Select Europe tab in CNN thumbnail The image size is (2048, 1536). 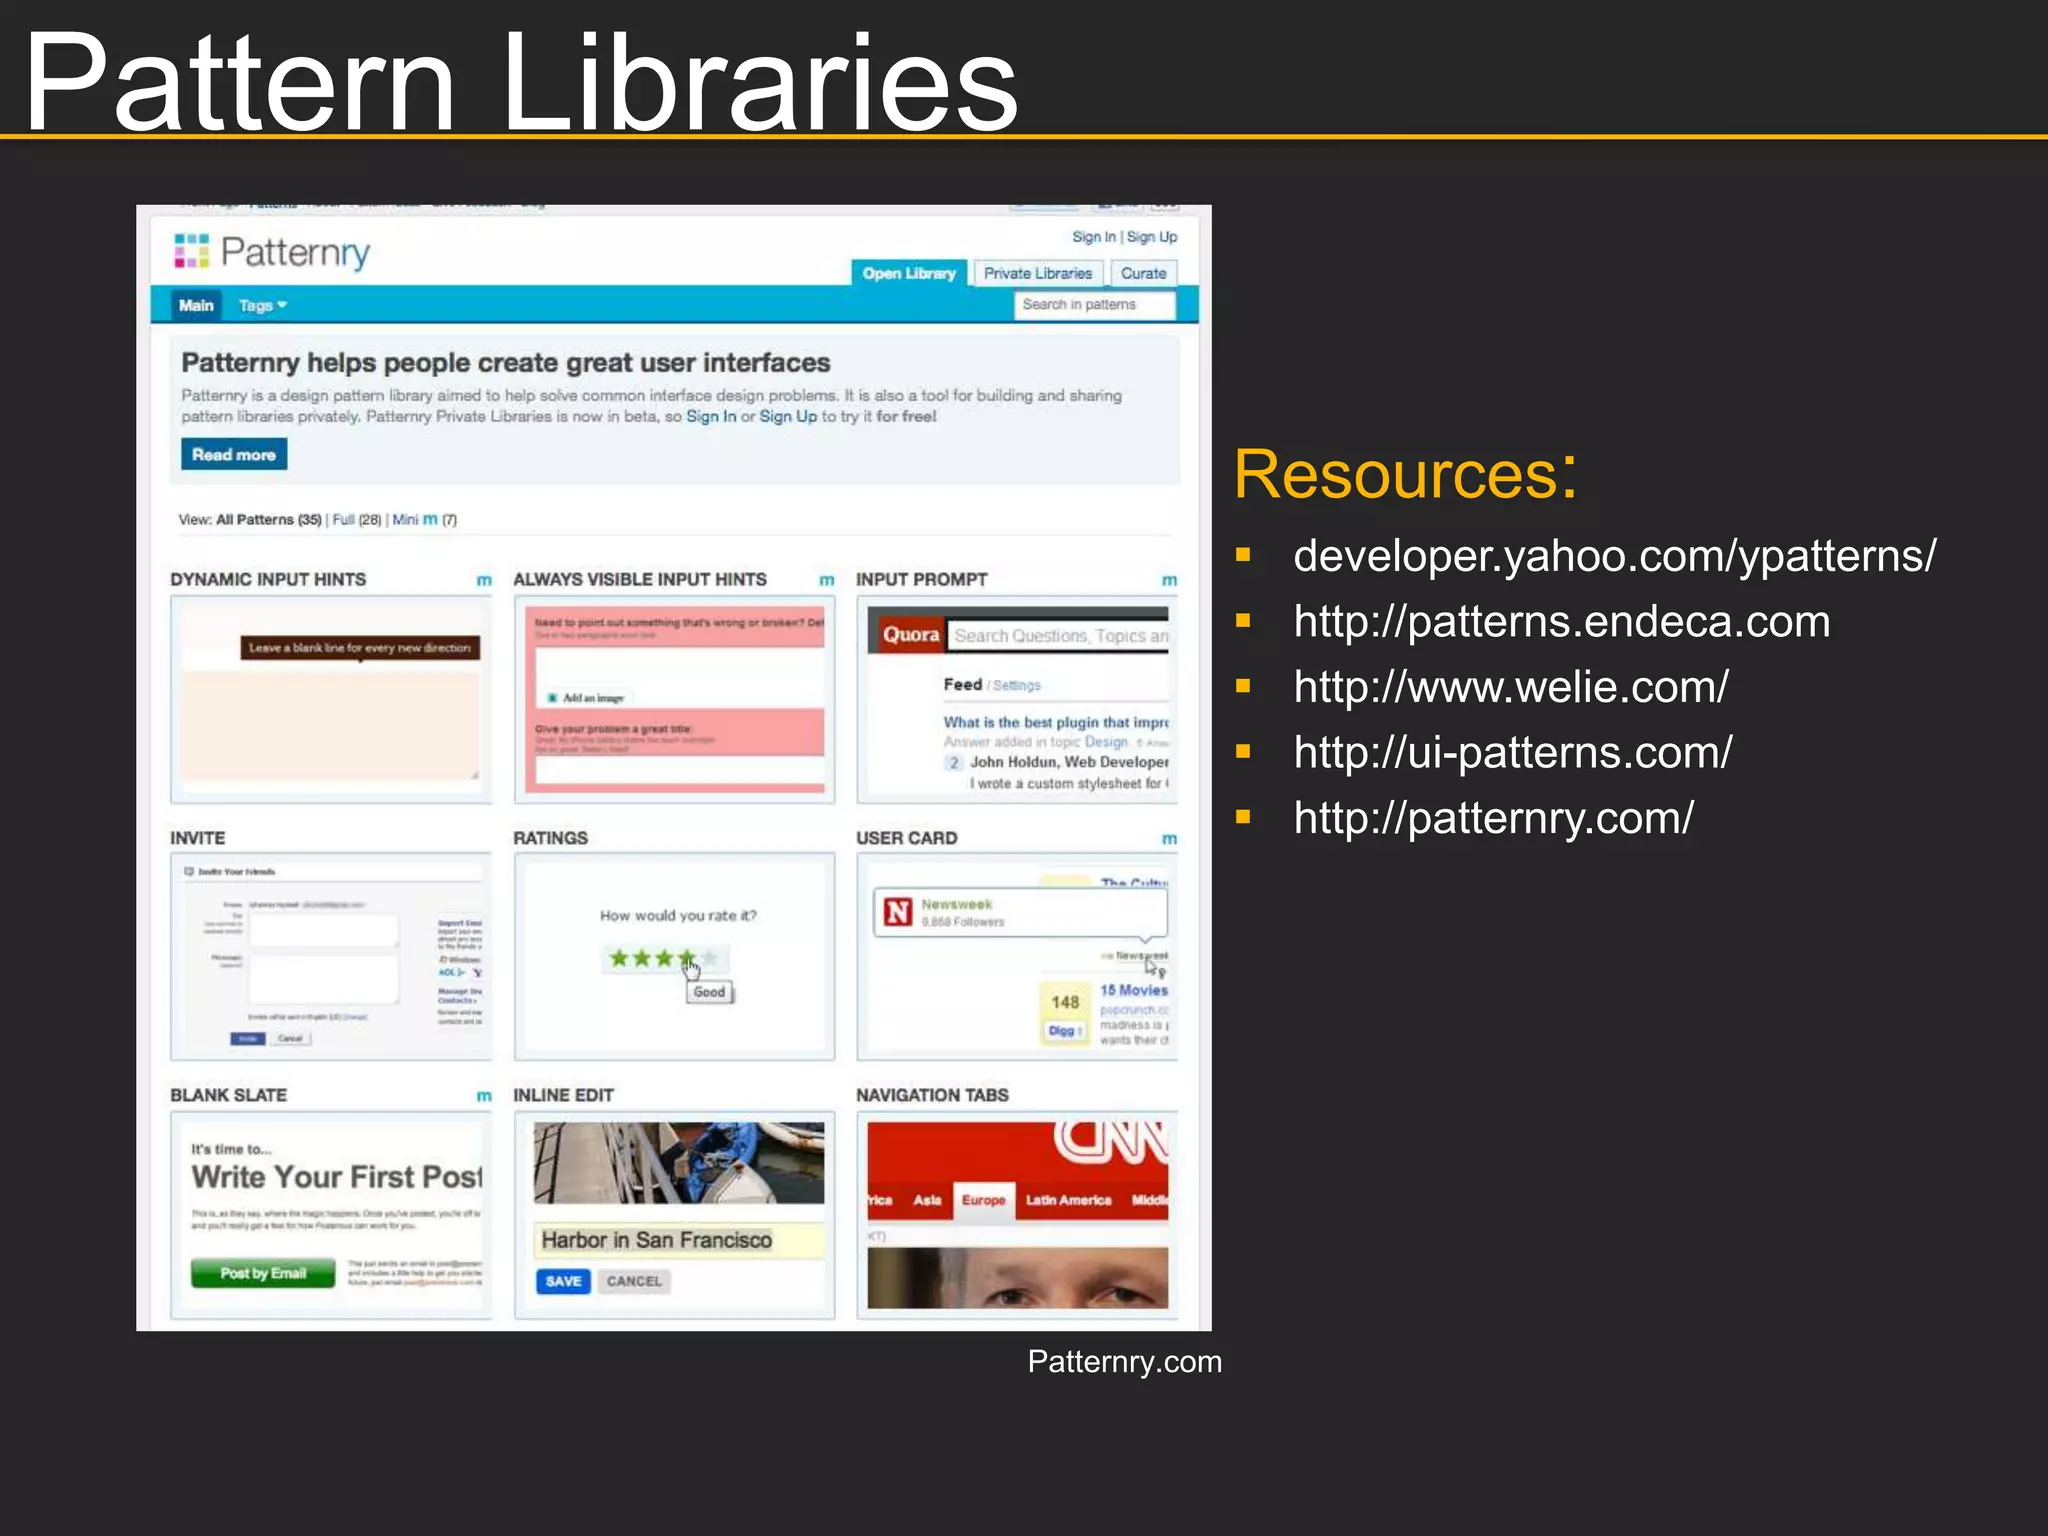click(x=983, y=1200)
